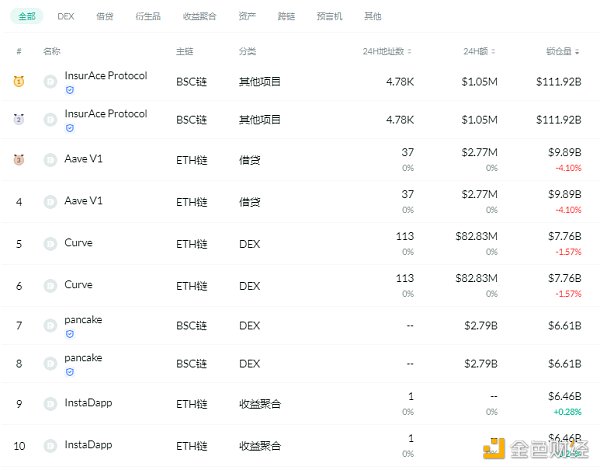600x470 pixels.
Task: Switch to the DEX filter tab
Action: (x=66, y=16)
